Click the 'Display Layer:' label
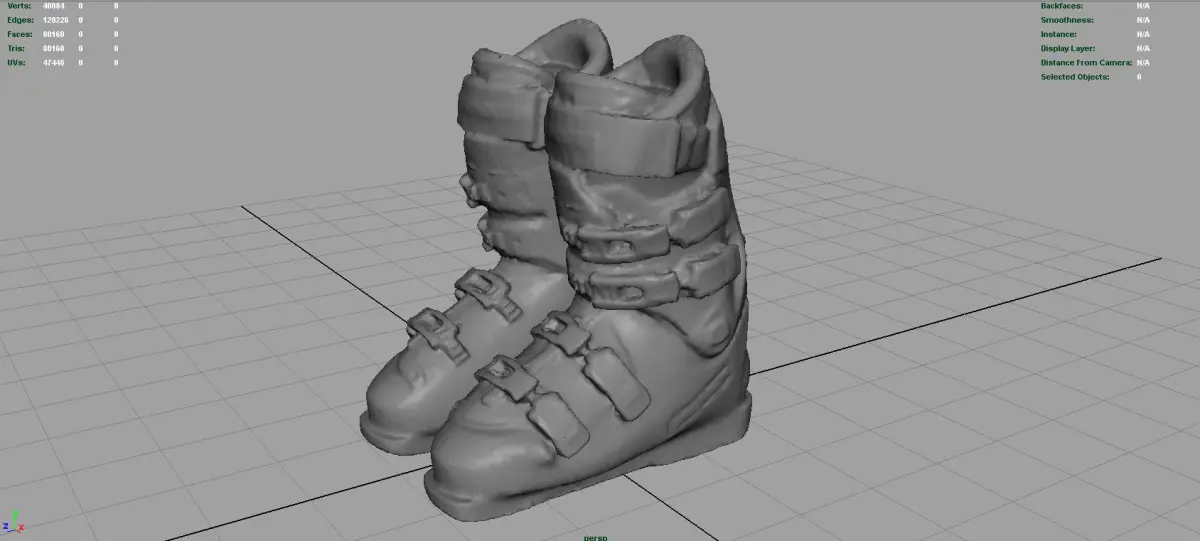Viewport: 1200px width, 541px height. [x=1068, y=48]
